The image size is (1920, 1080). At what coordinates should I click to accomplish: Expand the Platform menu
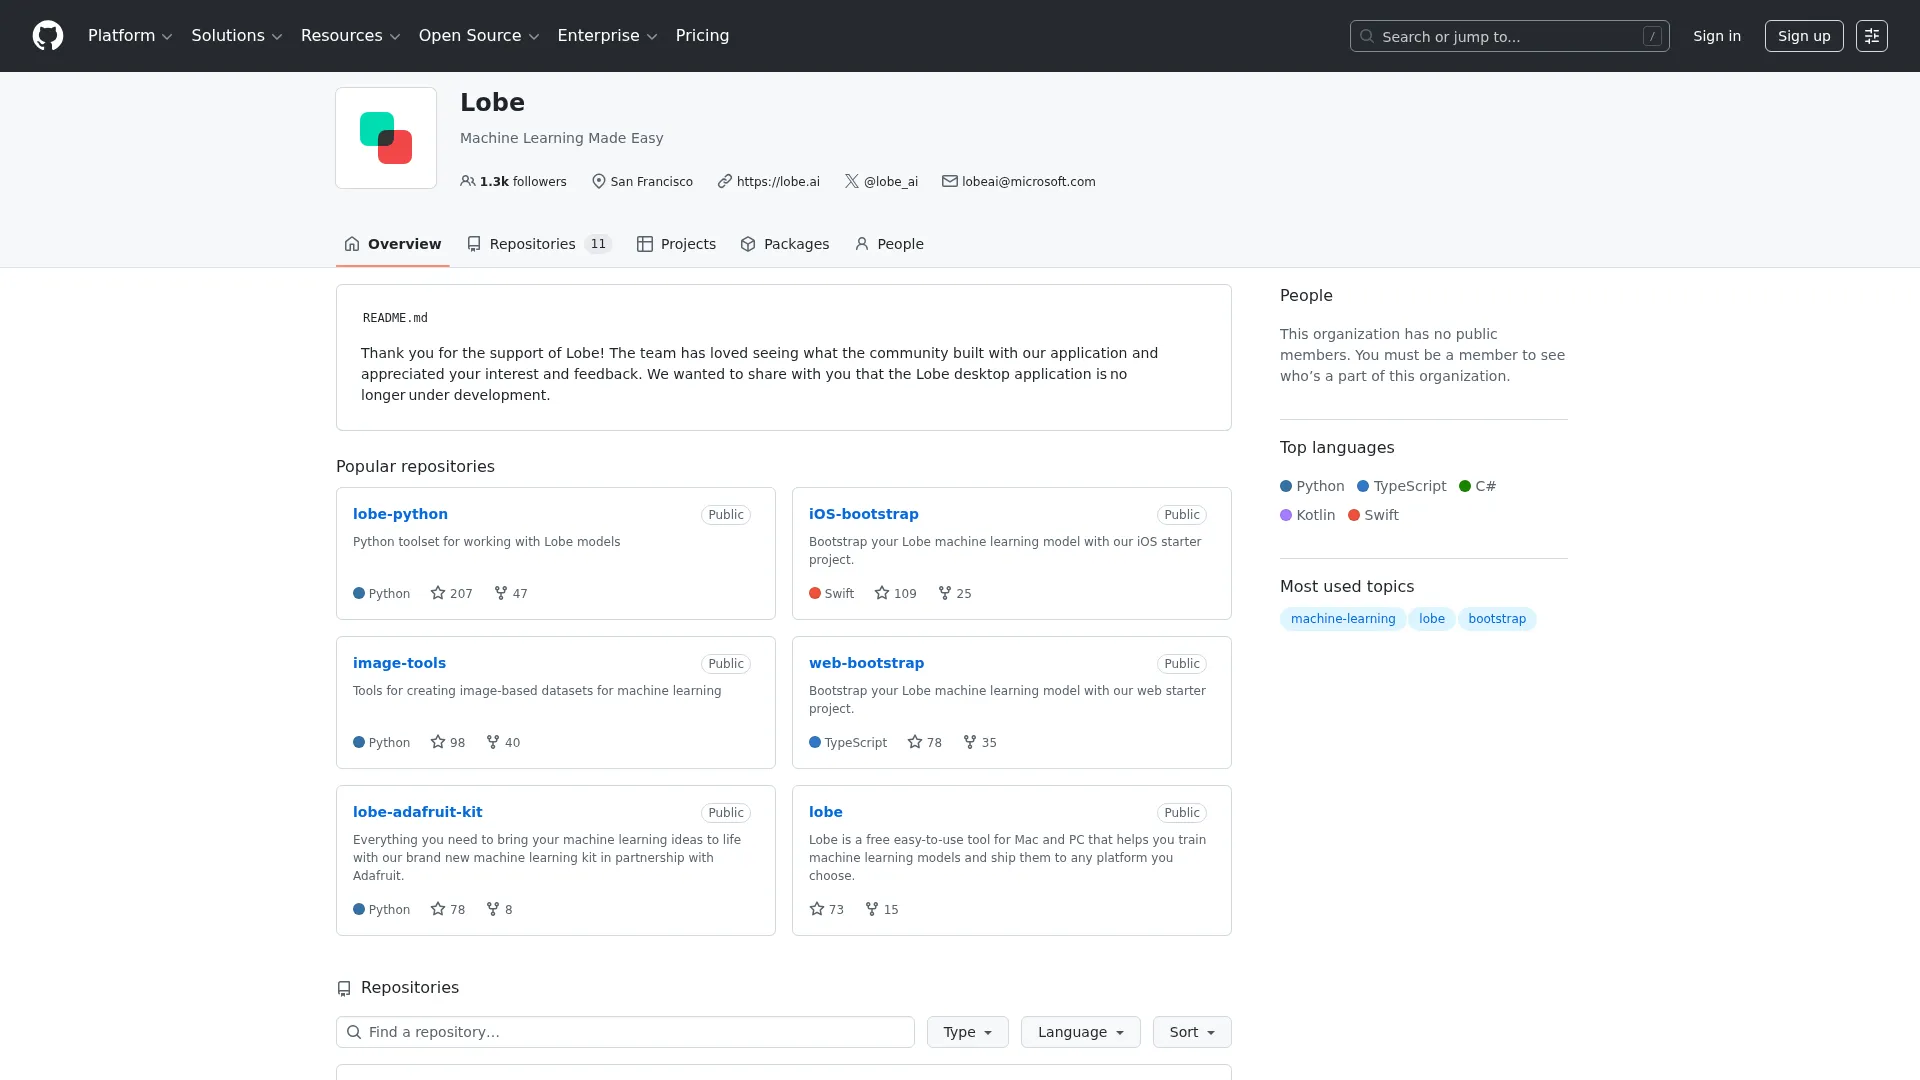pyautogui.click(x=131, y=36)
